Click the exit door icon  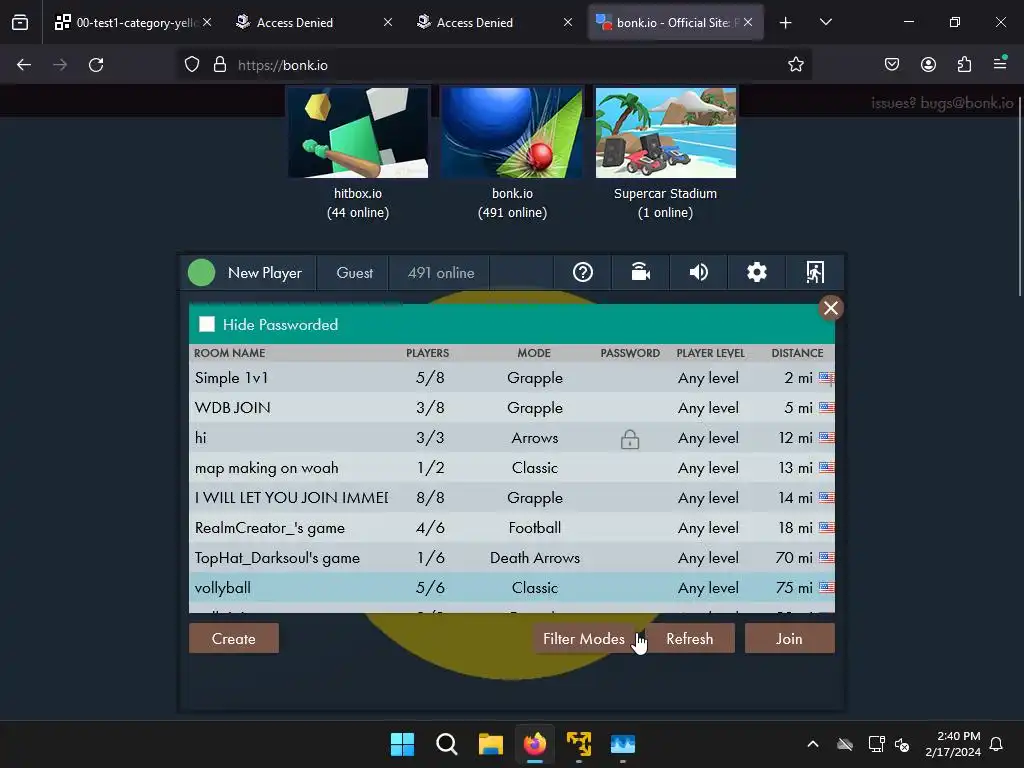pyautogui.click(x=814, y=272)
